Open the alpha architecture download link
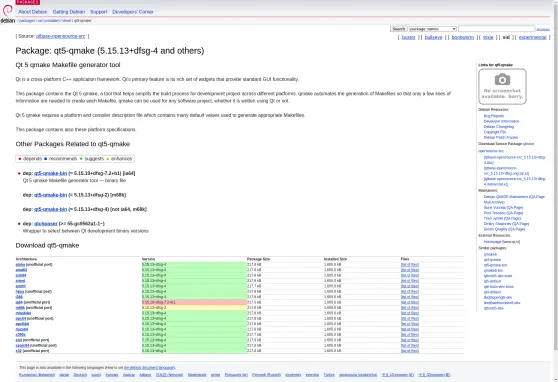 click(x=20, y=265)
